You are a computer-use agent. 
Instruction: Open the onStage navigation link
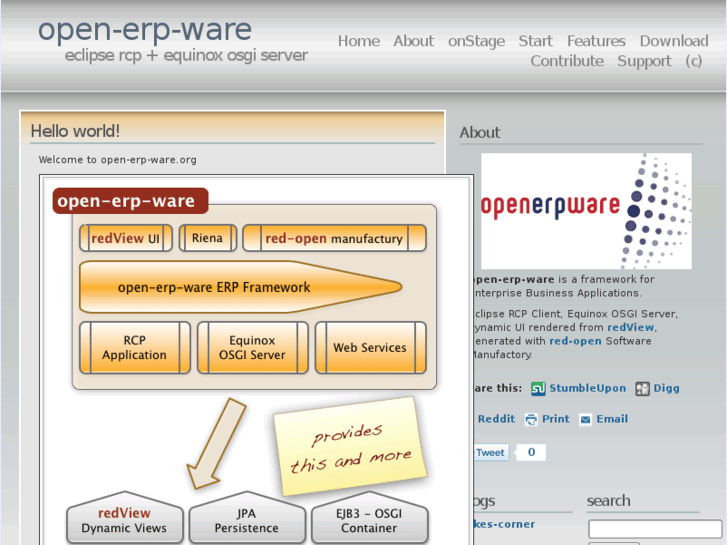point(476,41)
